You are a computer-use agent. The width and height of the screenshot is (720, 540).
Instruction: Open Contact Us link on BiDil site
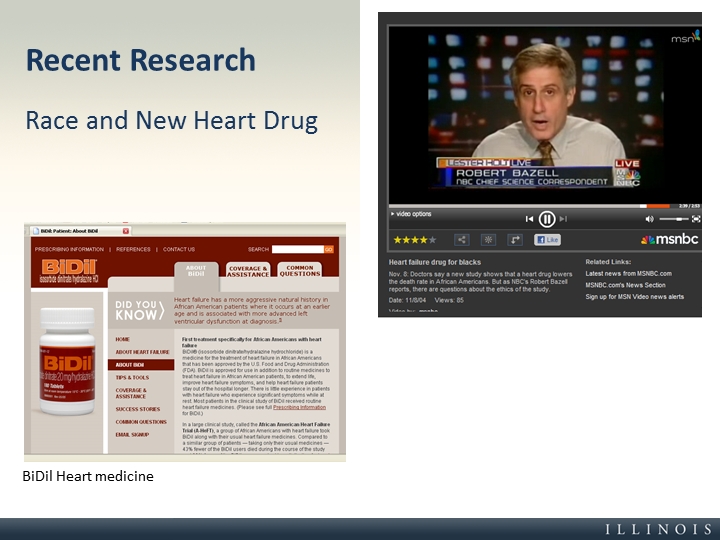(179, 249)
